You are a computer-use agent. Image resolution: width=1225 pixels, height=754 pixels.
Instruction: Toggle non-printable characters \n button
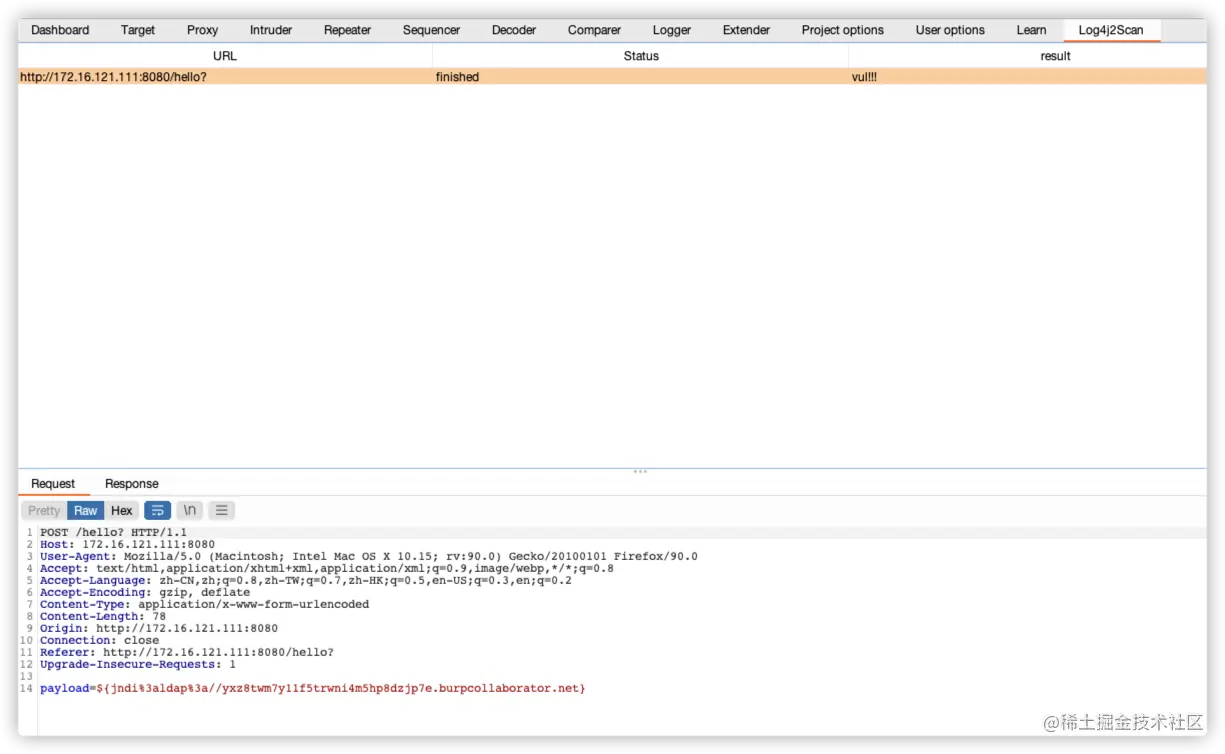click(190, 510)
